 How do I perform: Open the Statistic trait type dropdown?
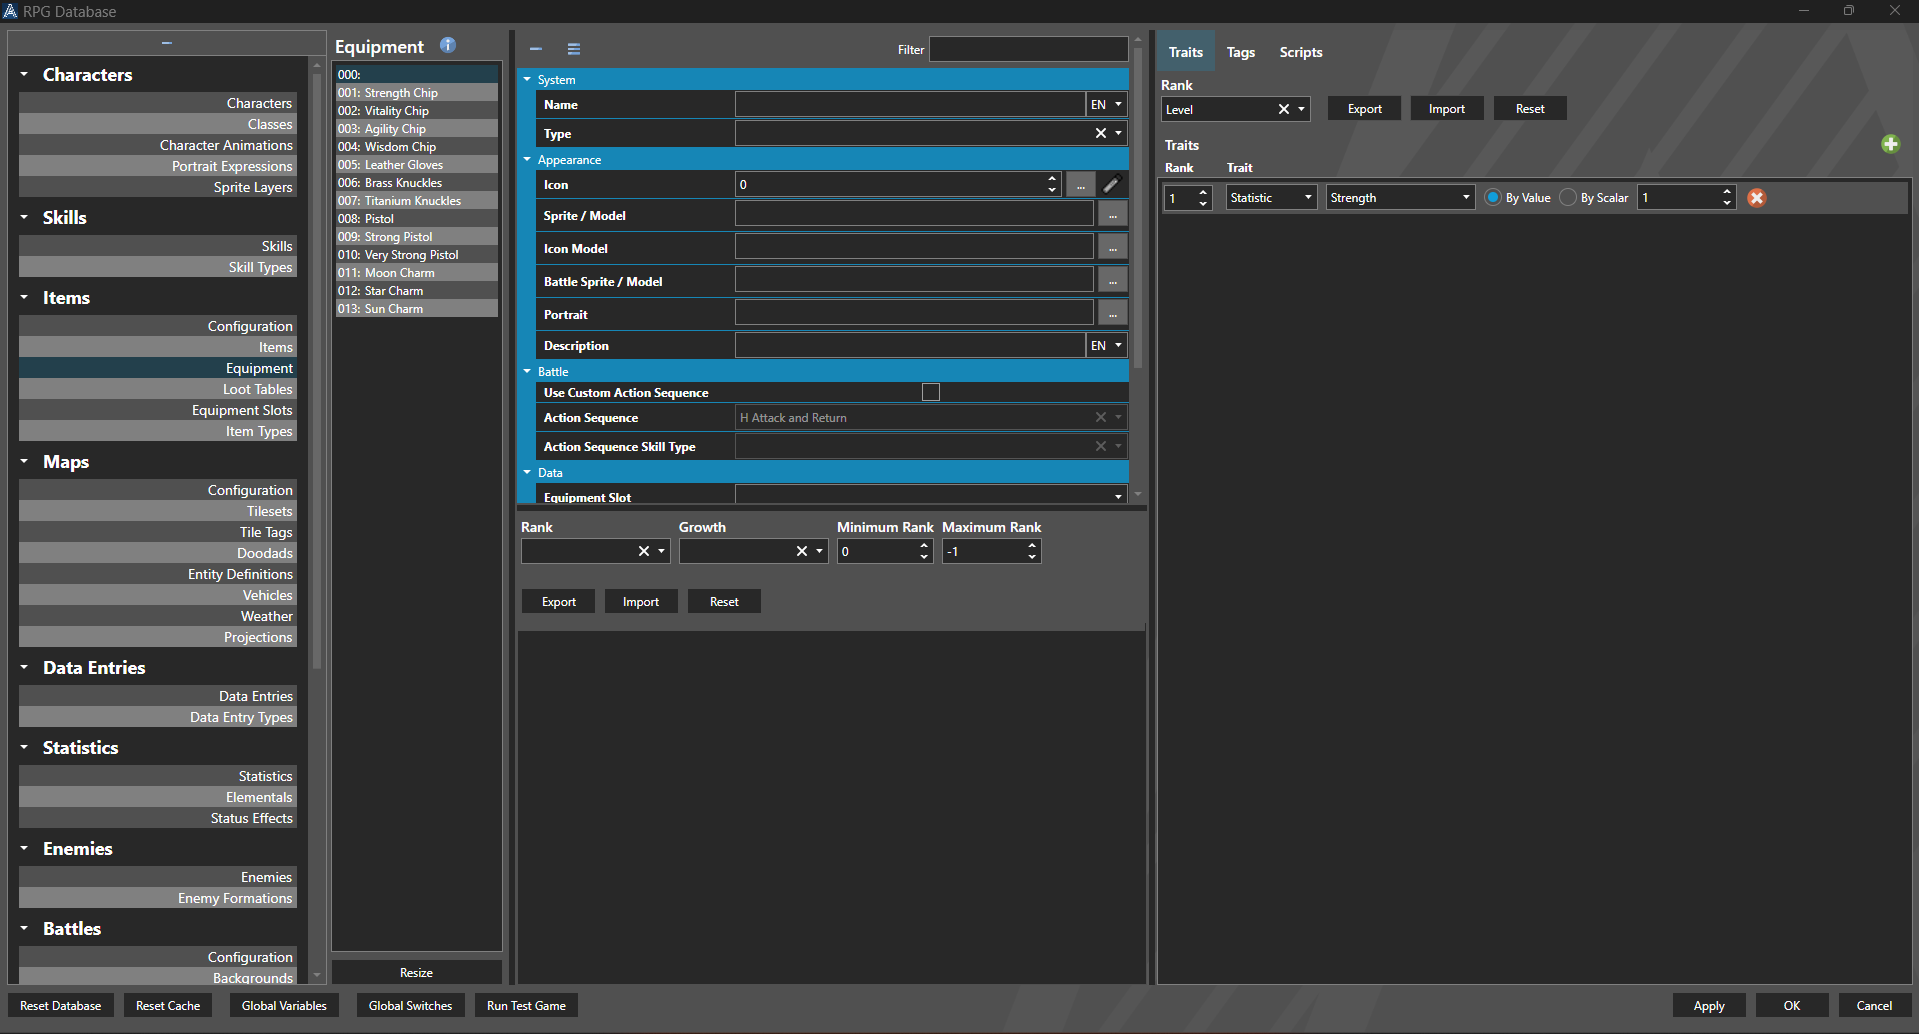[1271, 198]
